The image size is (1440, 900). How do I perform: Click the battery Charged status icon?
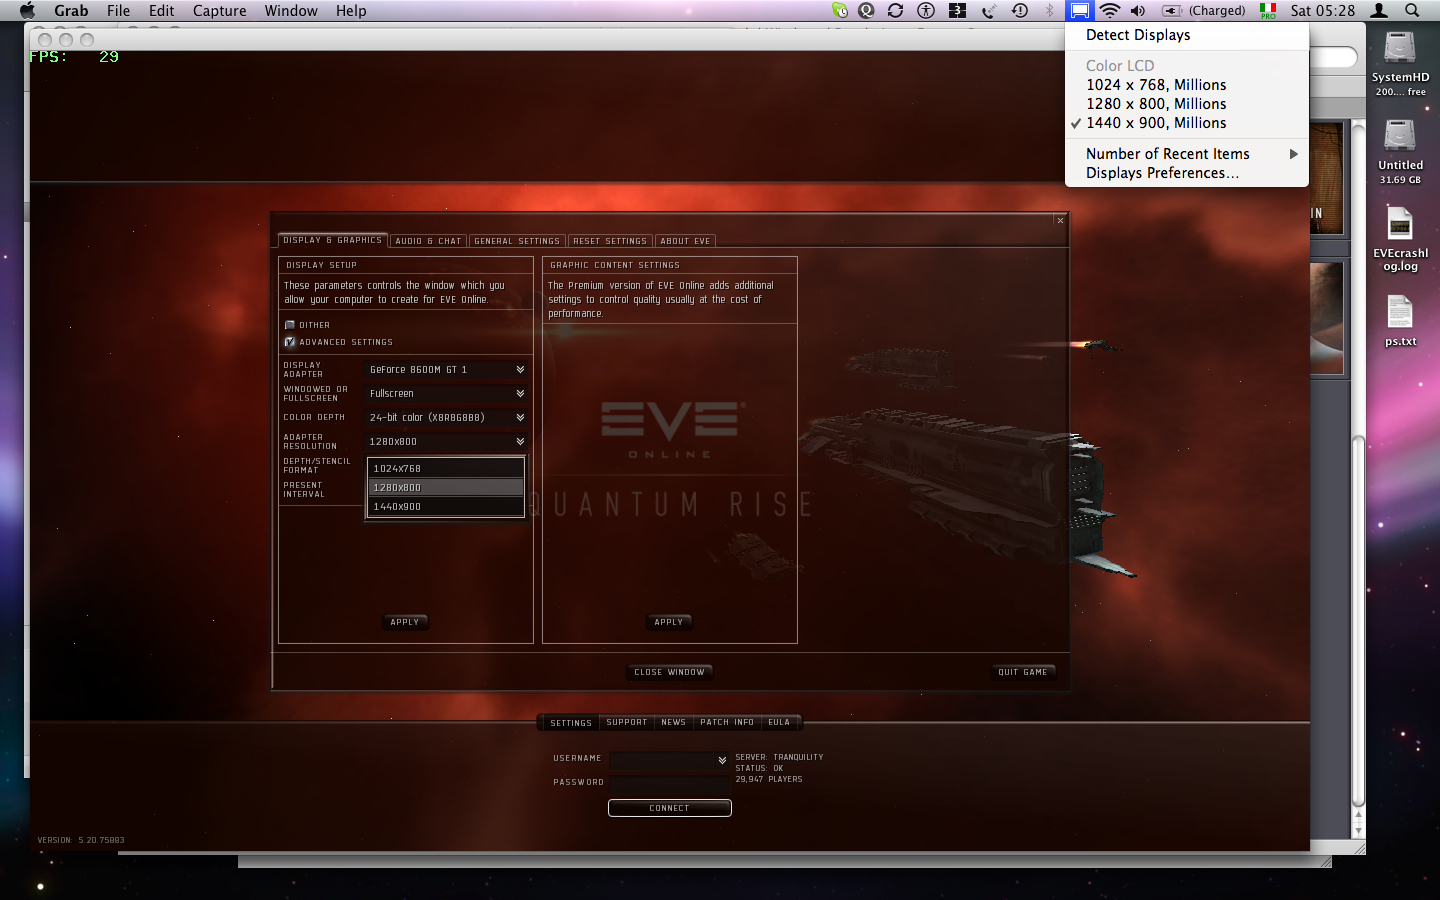point(1203,10)
